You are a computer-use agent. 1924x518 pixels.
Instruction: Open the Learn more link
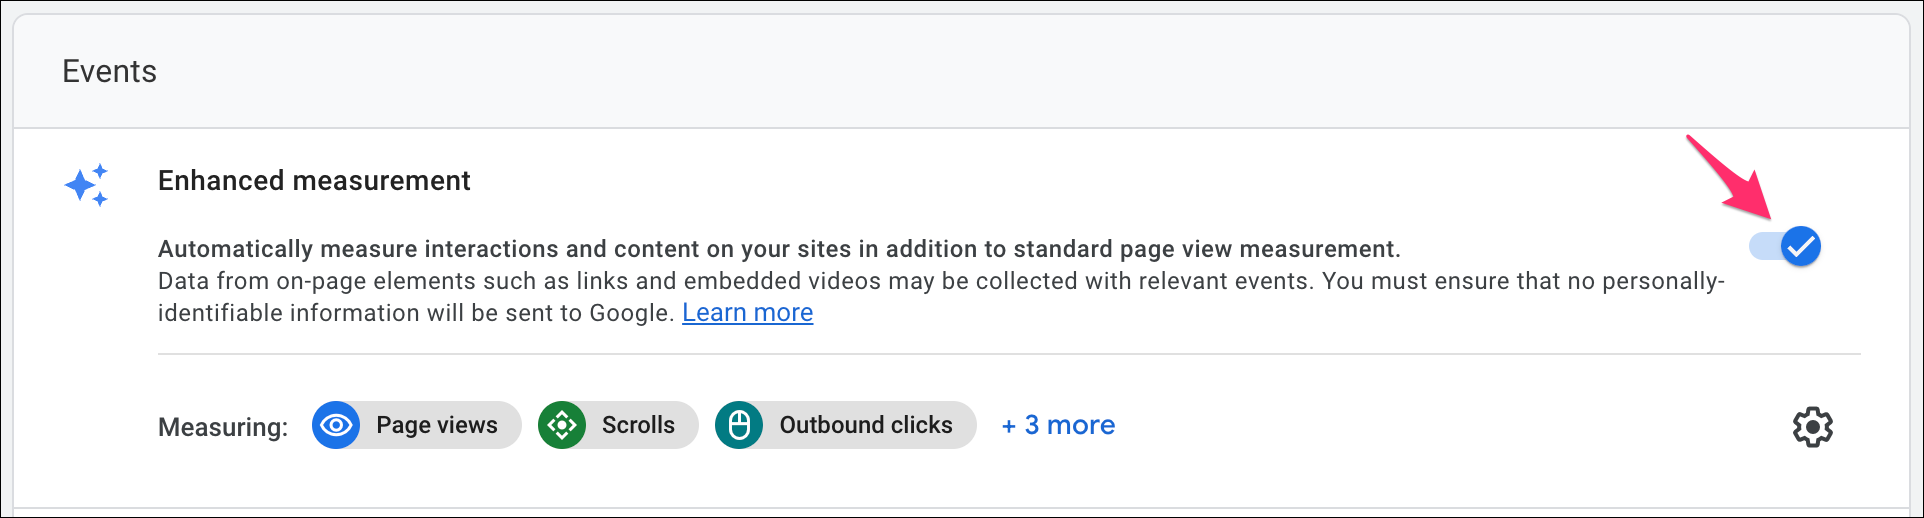coord(747,313)
